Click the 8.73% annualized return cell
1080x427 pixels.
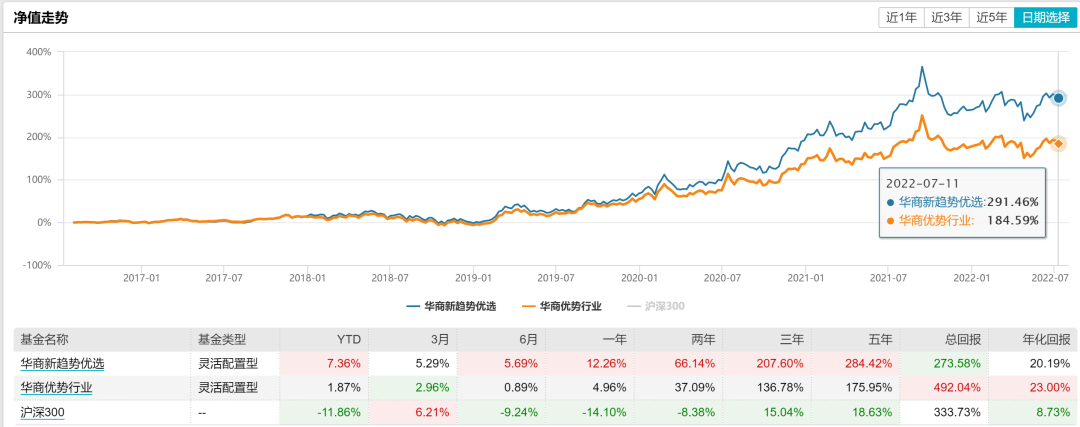(1032, 412)
